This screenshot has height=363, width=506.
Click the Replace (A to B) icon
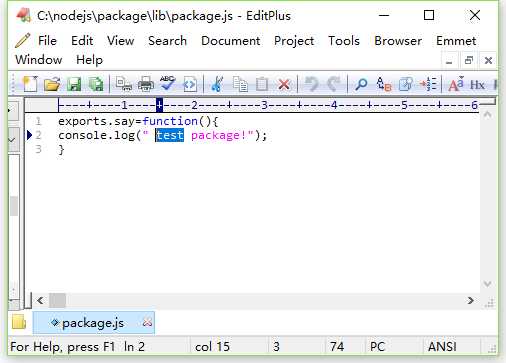tap(384, 84)
